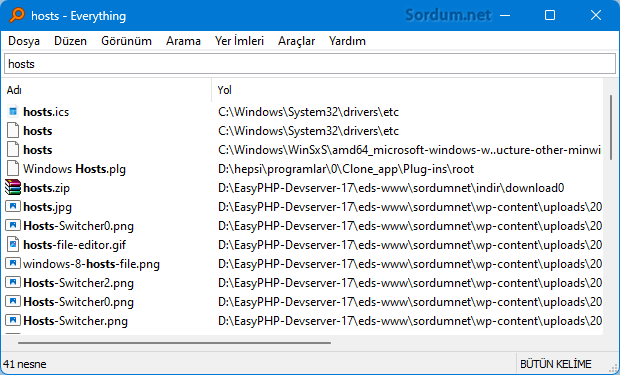Viewport: 620px width, 375px height.
Task: Select the hosts.ics file name
Action: click(x=46, y=112)
